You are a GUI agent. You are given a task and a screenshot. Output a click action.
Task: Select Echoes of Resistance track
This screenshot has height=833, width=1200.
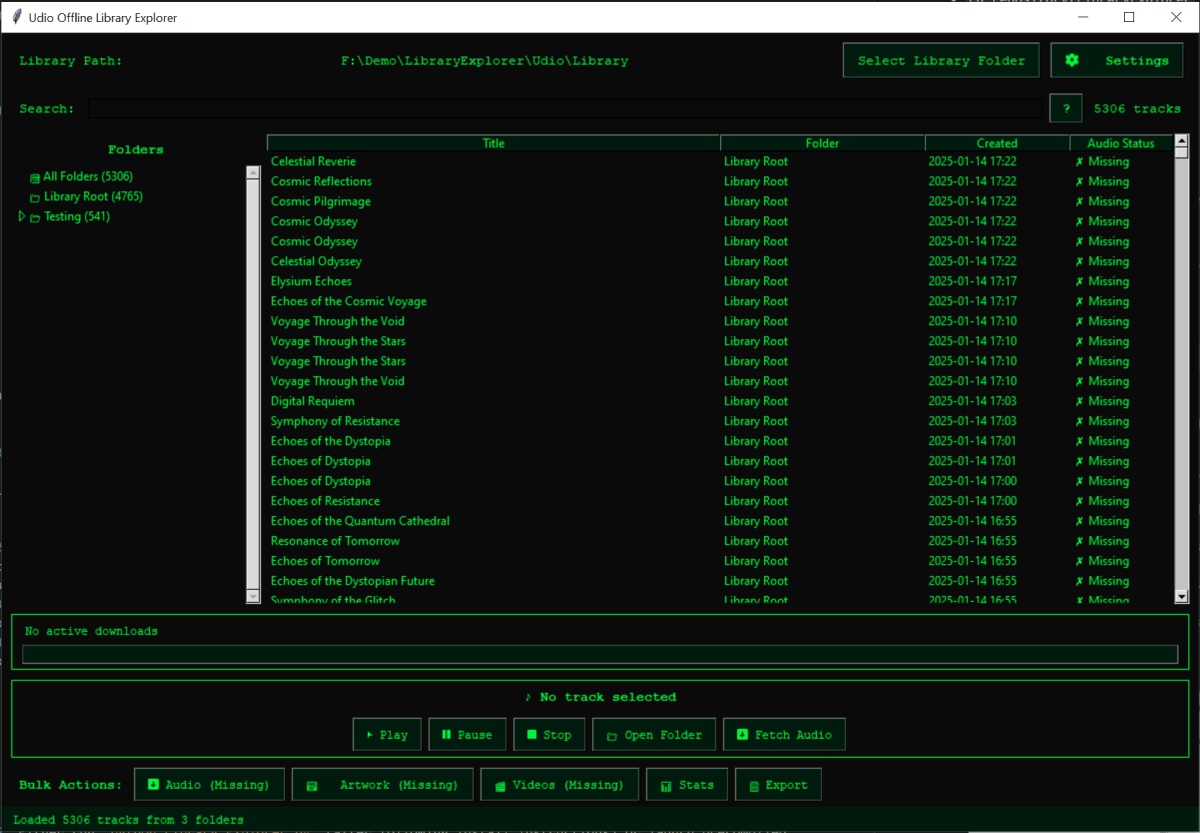pyautogui.click(x=719, y=501)
